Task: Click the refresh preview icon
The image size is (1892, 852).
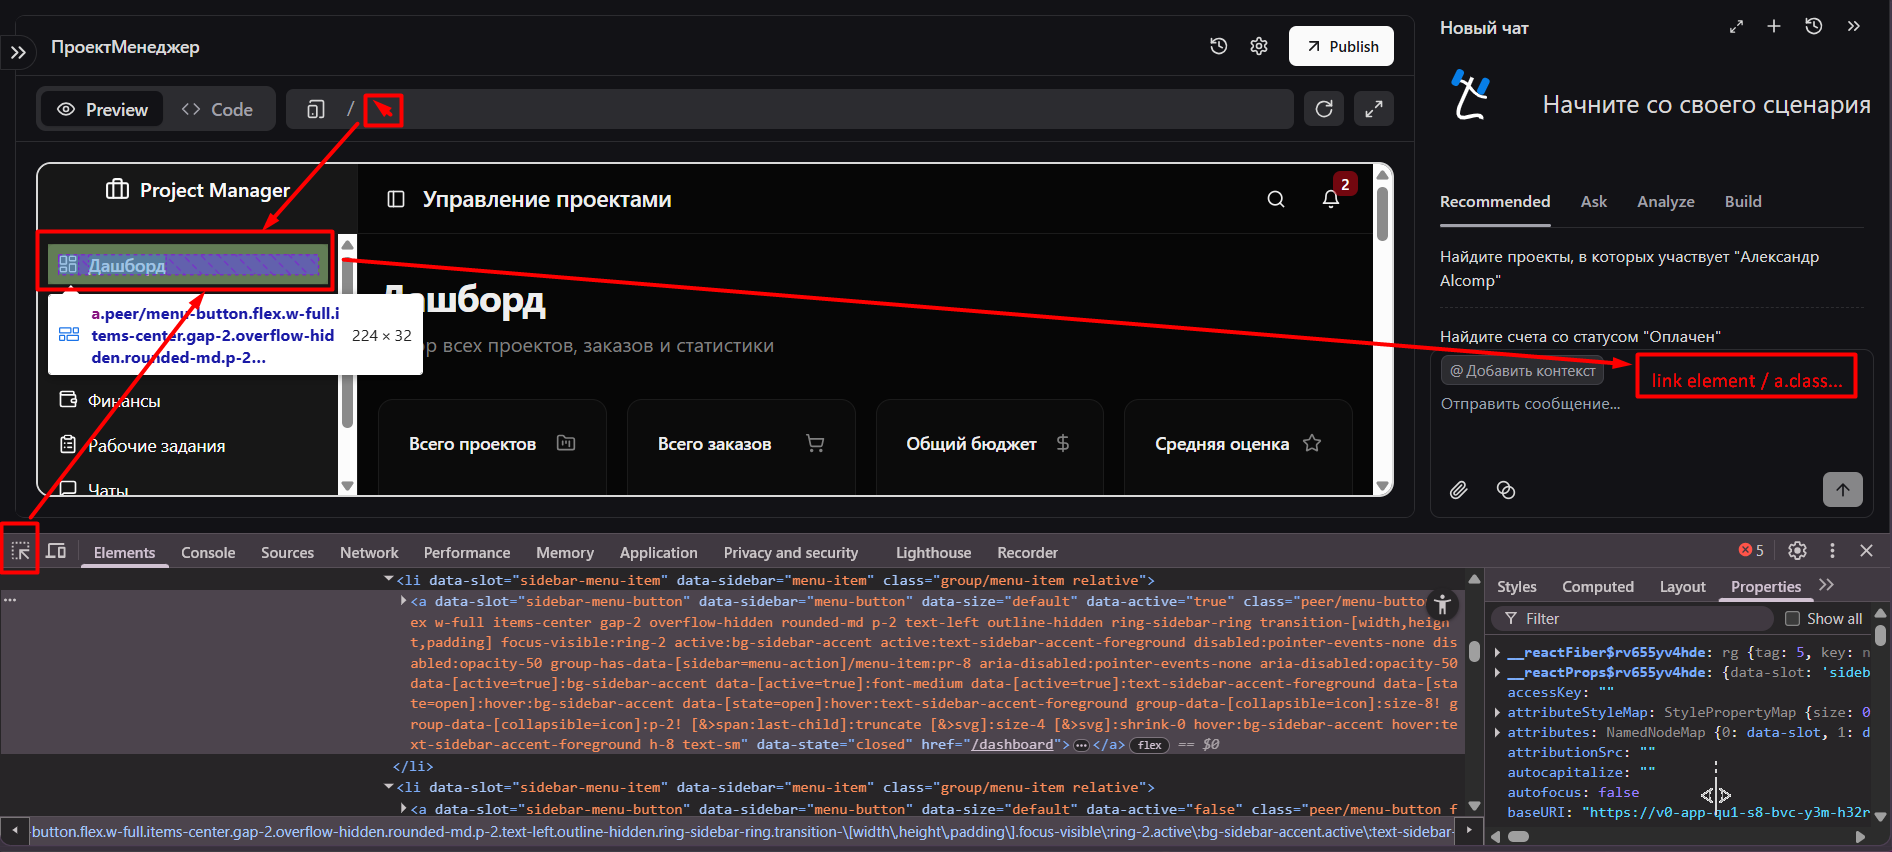Action: tap(1324, 109)
